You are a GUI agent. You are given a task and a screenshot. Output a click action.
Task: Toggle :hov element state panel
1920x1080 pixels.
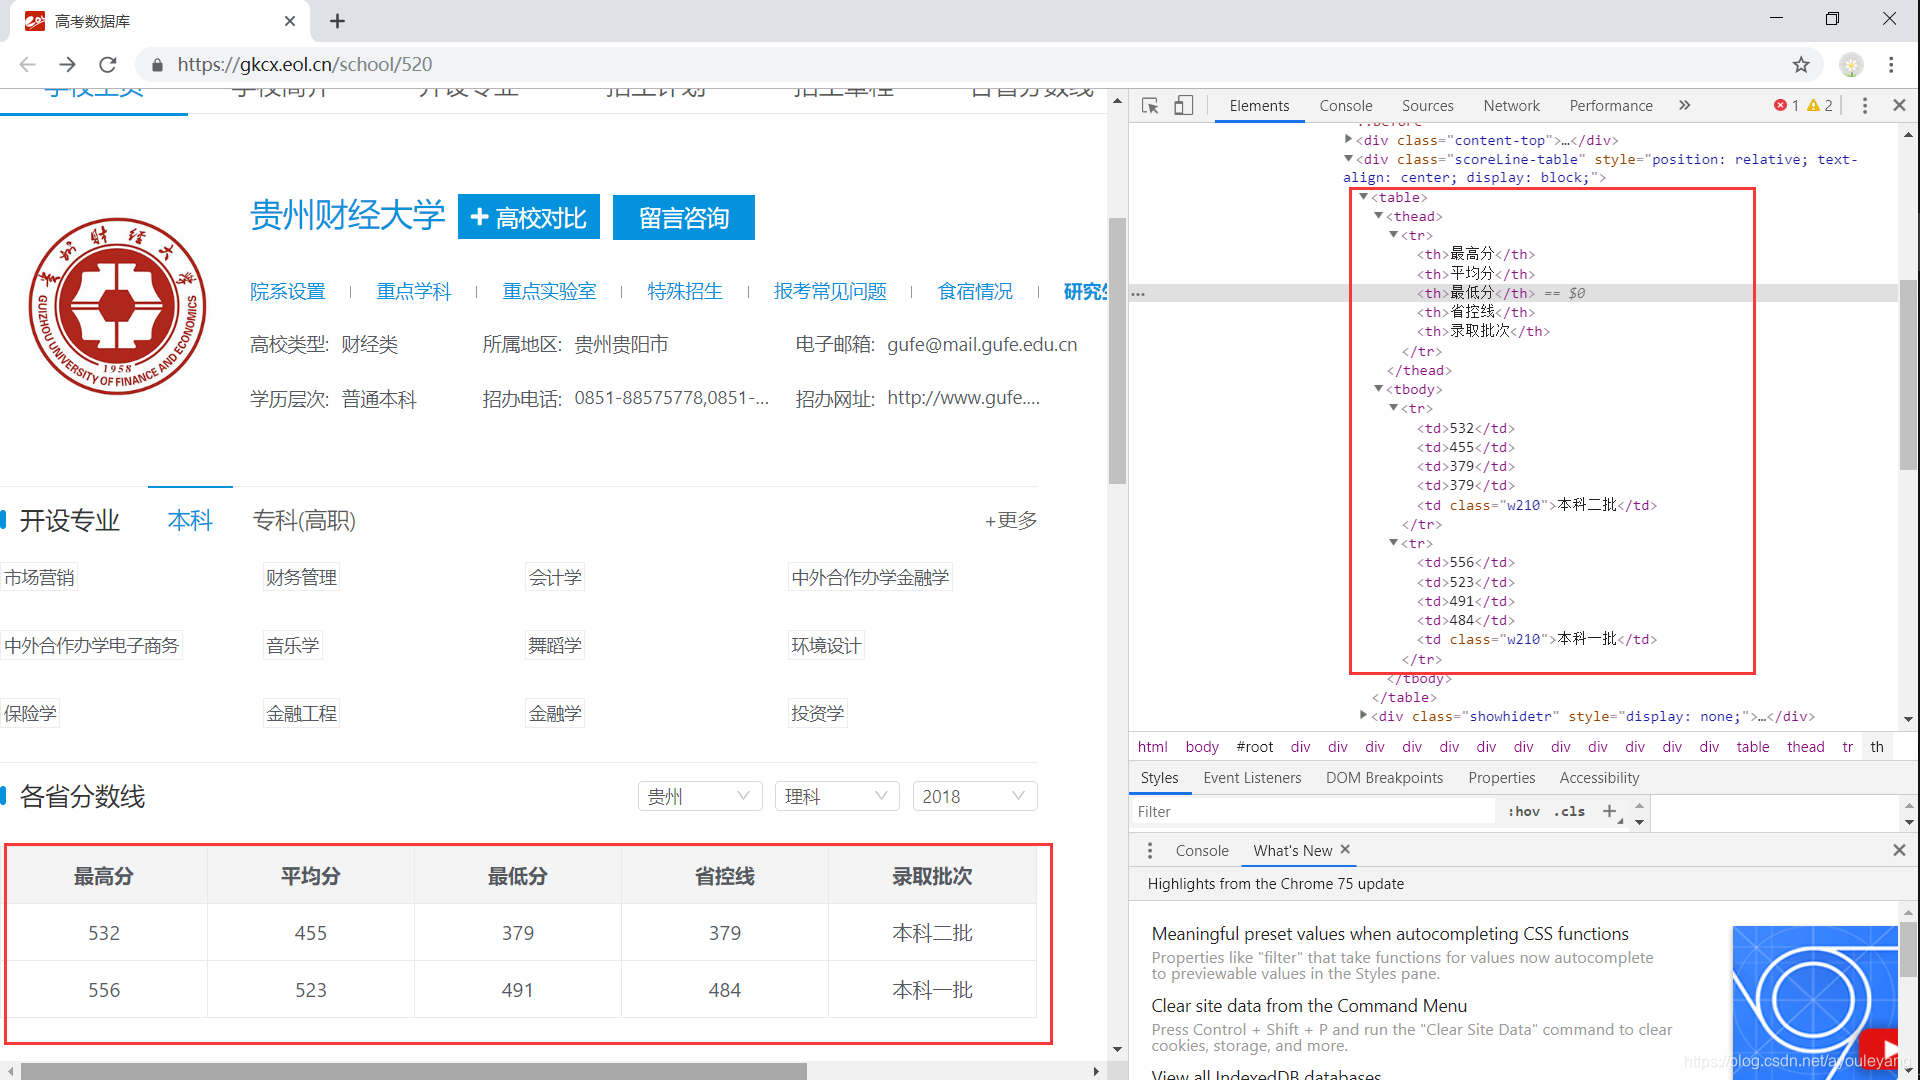coord(1524,811)
